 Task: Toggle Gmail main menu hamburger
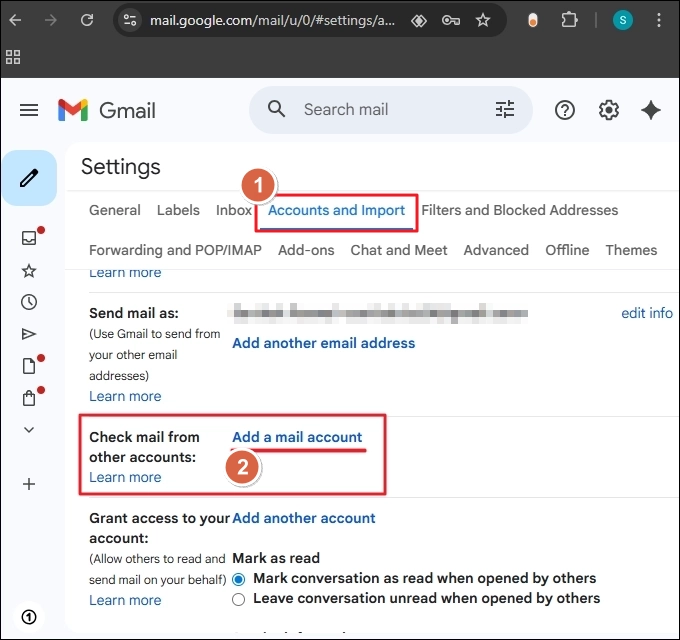[29, 110]
